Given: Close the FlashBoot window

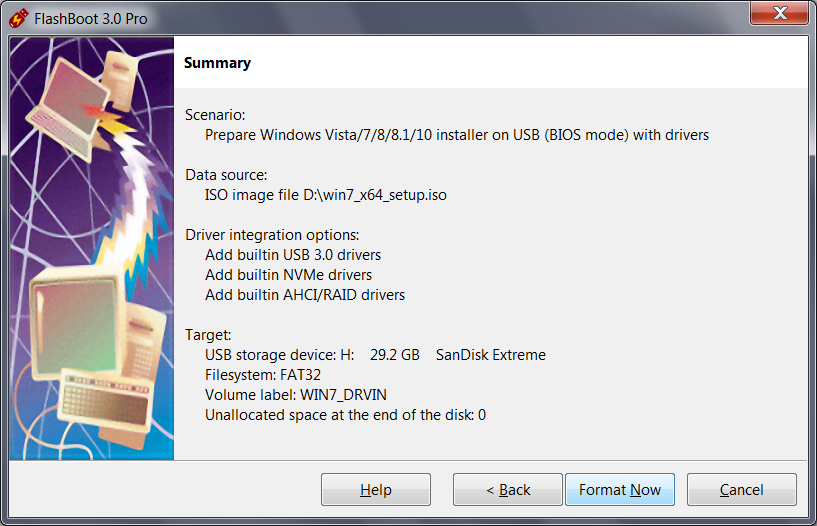Looking at the screenshot, I should [779, 12].
